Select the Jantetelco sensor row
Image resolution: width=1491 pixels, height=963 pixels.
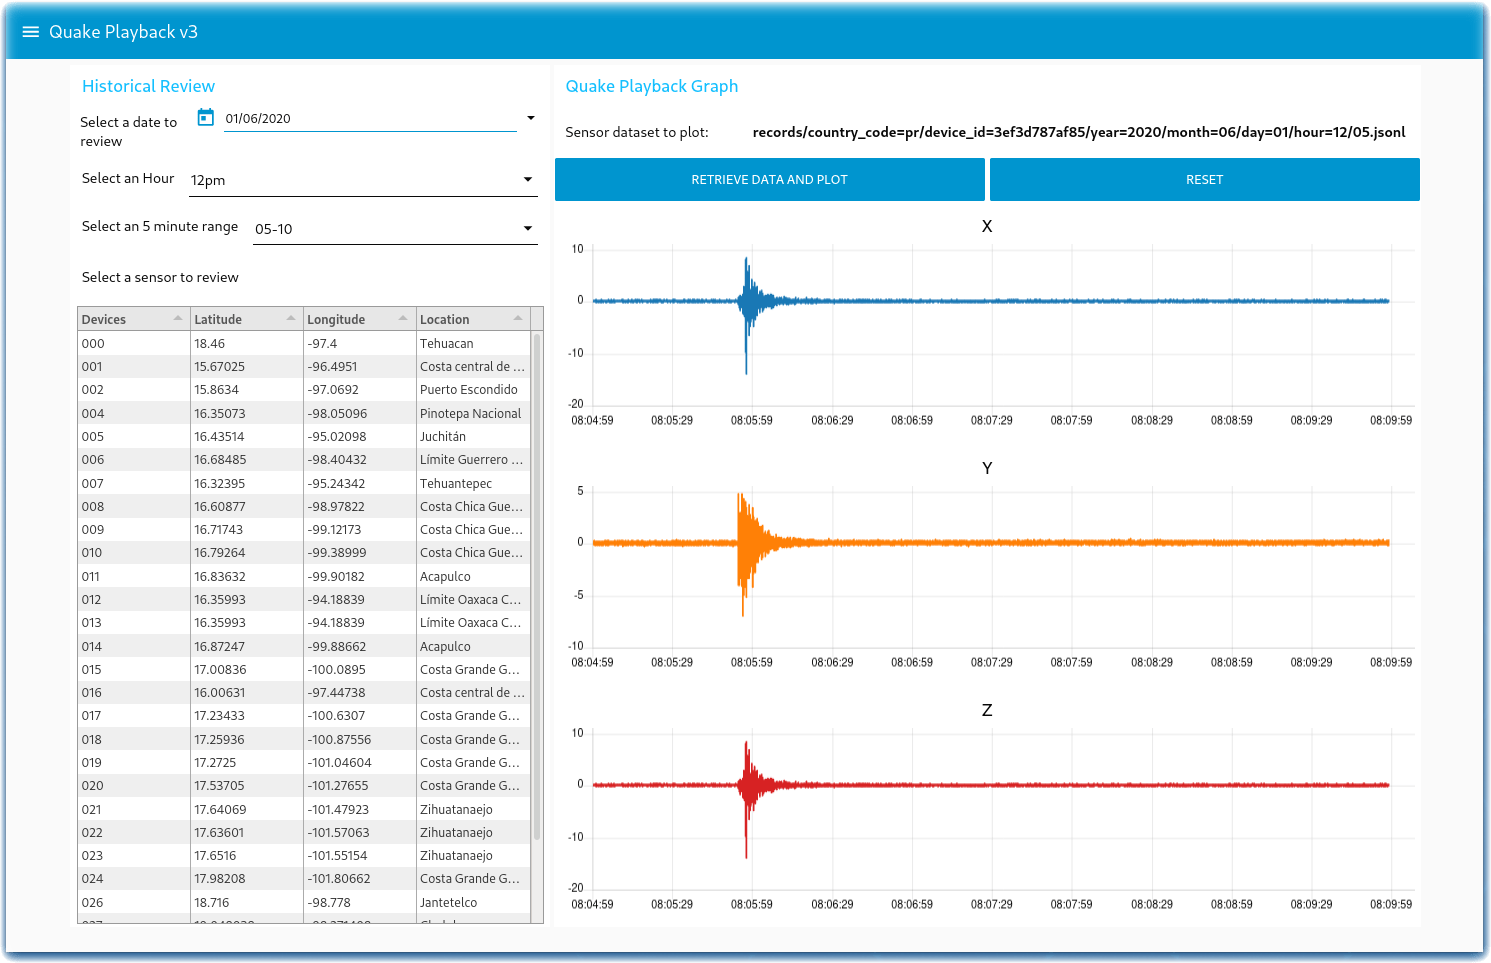coord(303,902)
